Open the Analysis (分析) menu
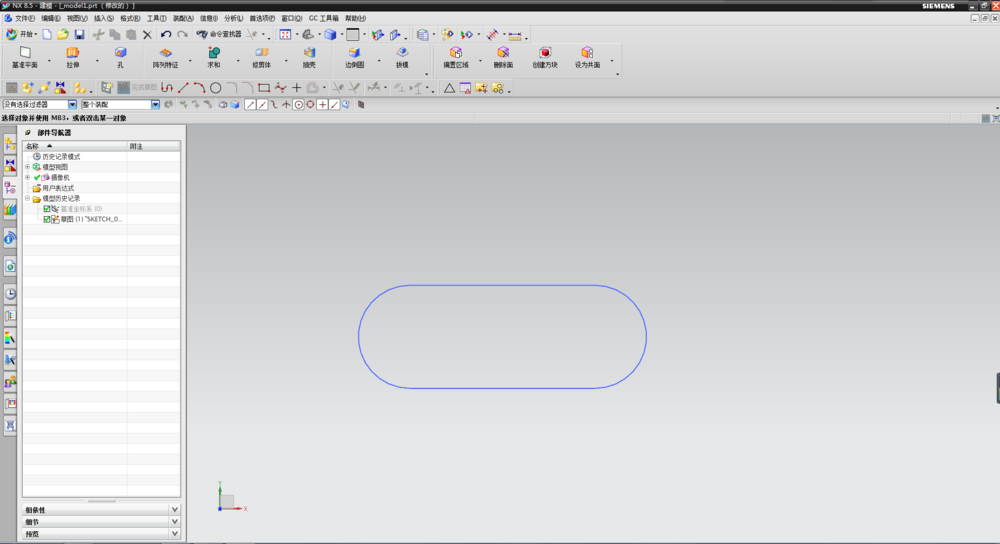Screen dimensions: 1000x544 coord(233,18)
